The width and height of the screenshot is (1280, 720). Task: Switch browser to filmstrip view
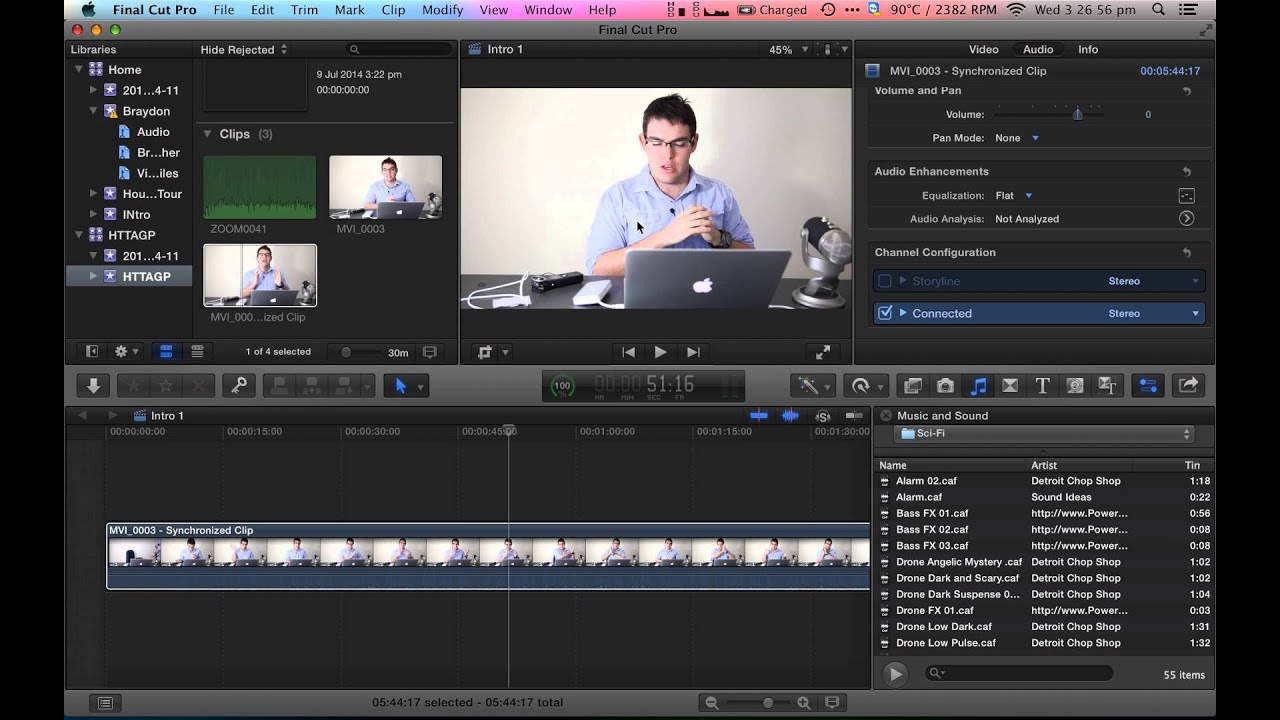tap(166, 352)
